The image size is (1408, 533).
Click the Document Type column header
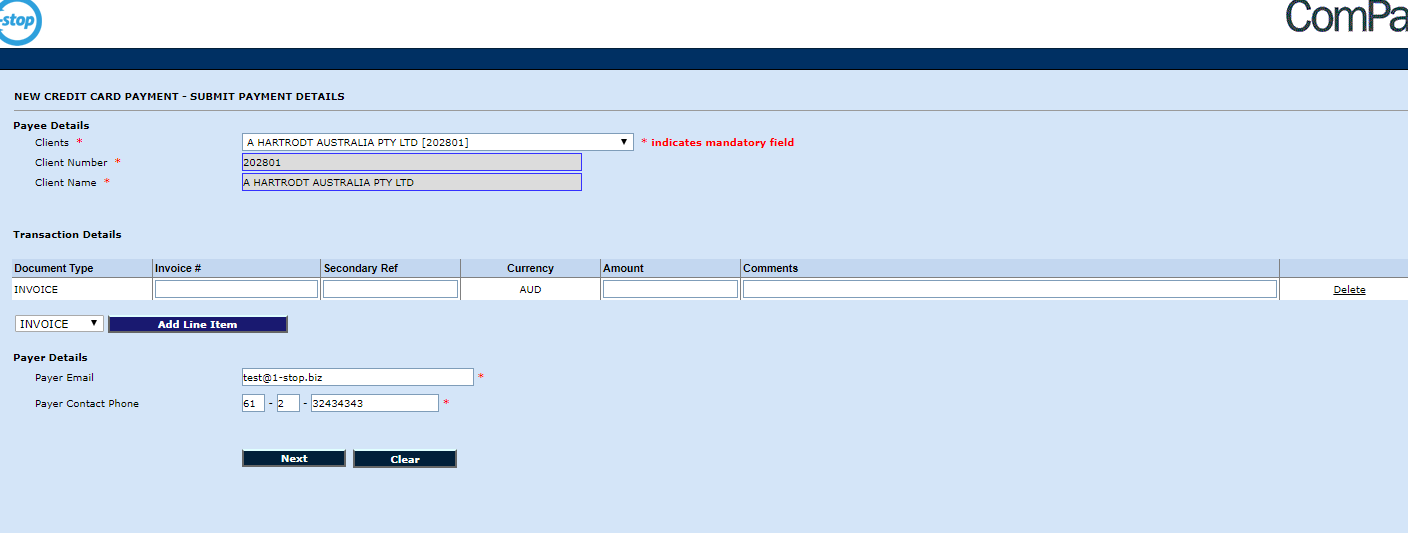(54, 268)
